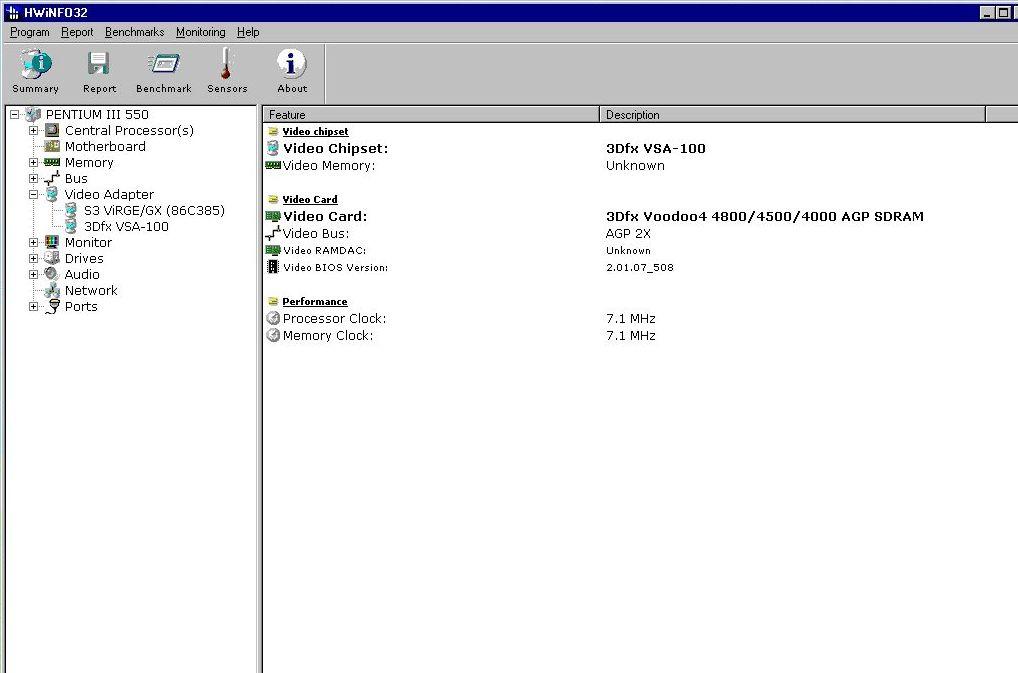This screenshot has width=1018, height=673.
Task: Click the Video BIOS Version chip icon
Action: pos(273,267)
